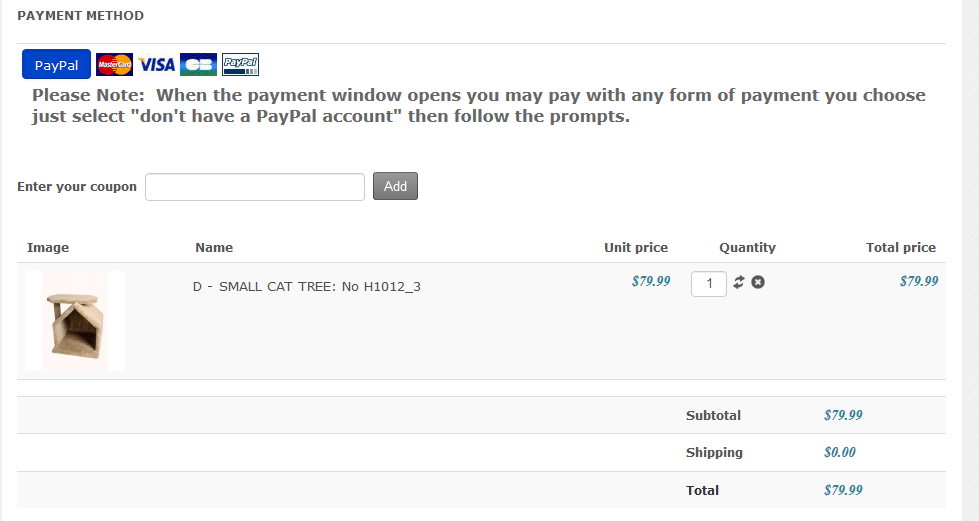Click the Total price column header
Screen dimensions: 979x521
click(x=901, y=248)
